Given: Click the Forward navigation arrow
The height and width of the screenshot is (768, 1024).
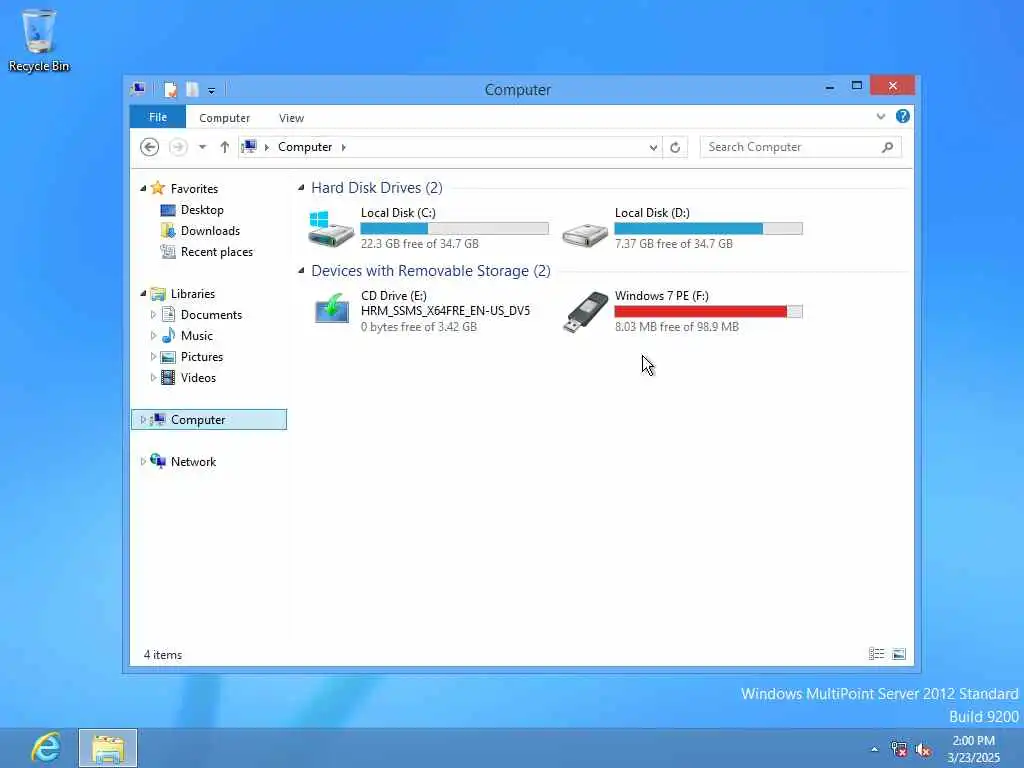Looking at the screenshot, I should pyautogui.click(x=178, y=147).
